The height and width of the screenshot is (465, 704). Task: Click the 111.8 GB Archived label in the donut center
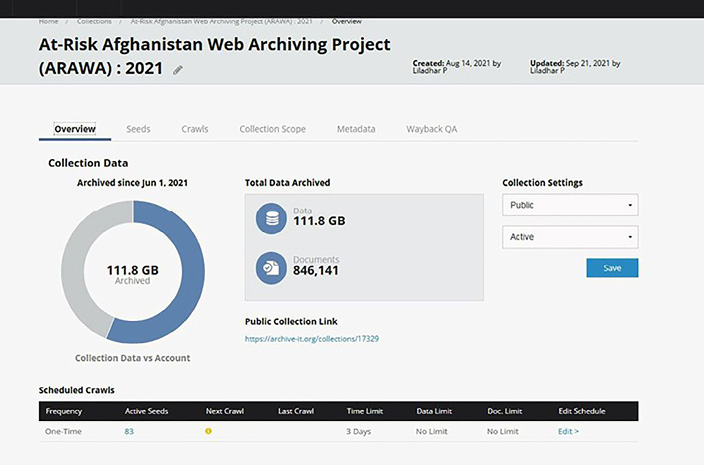[132, 274]
